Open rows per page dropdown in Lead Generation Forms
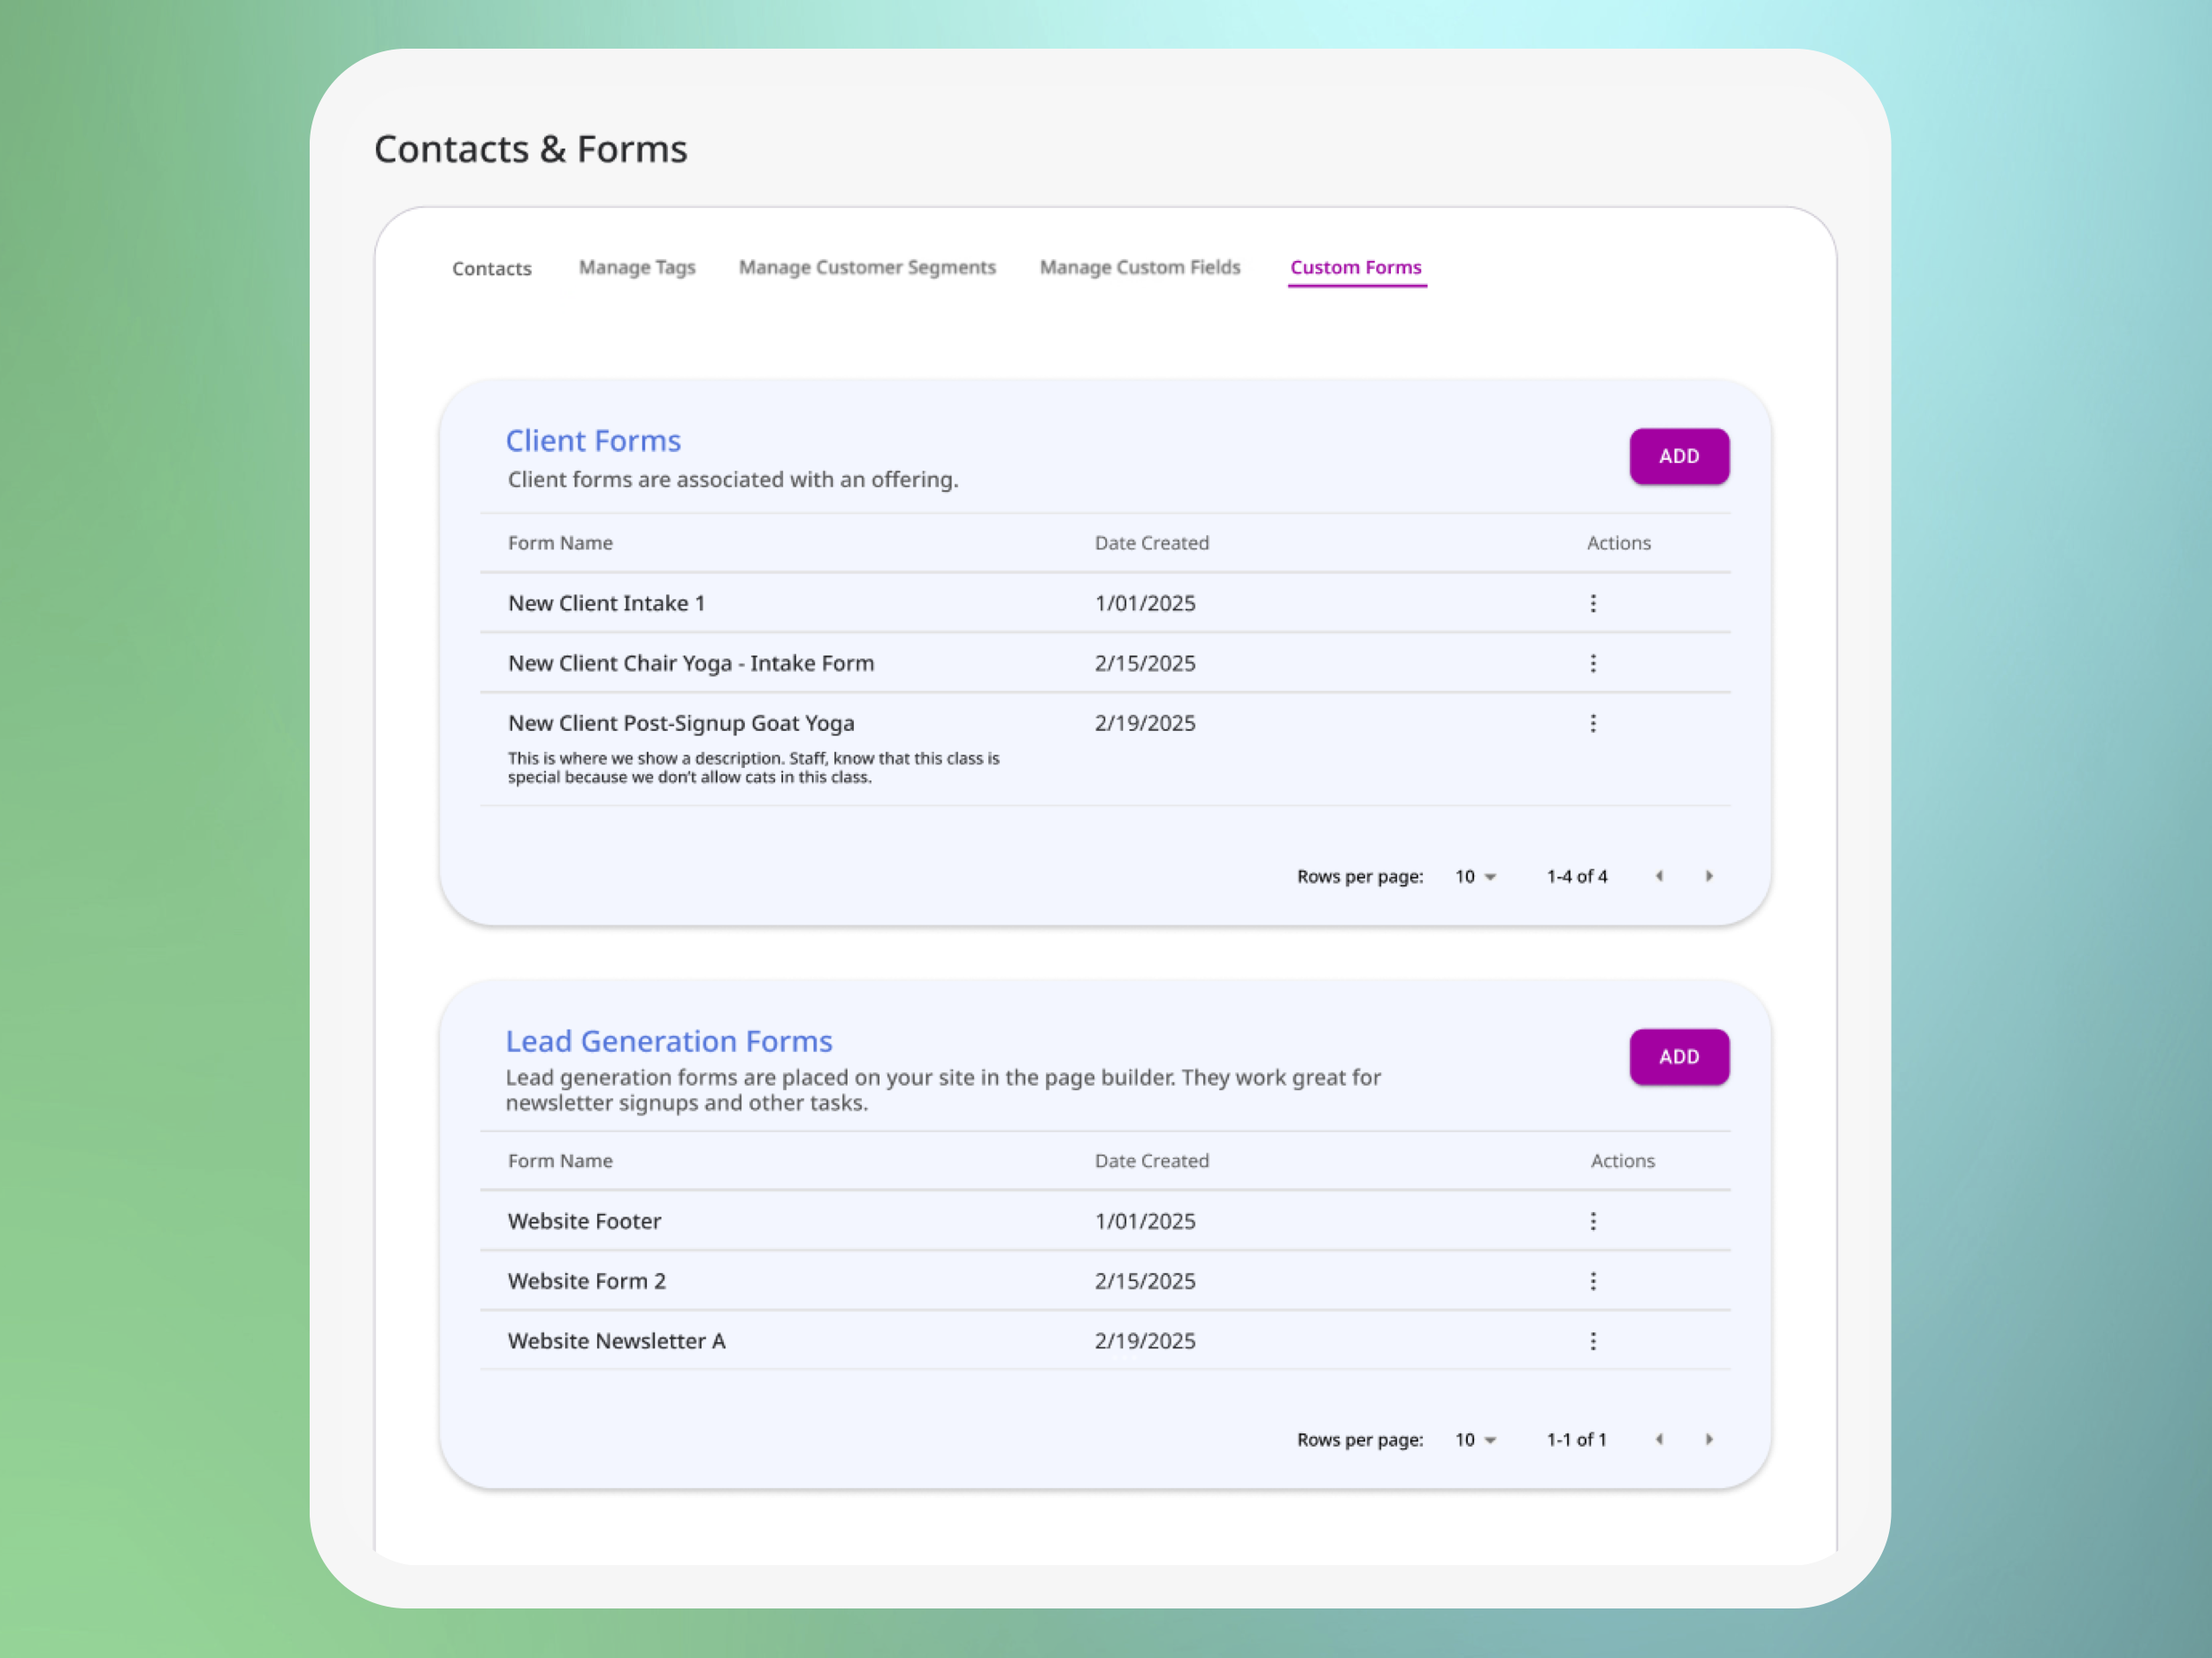 coord(1474,1440)
